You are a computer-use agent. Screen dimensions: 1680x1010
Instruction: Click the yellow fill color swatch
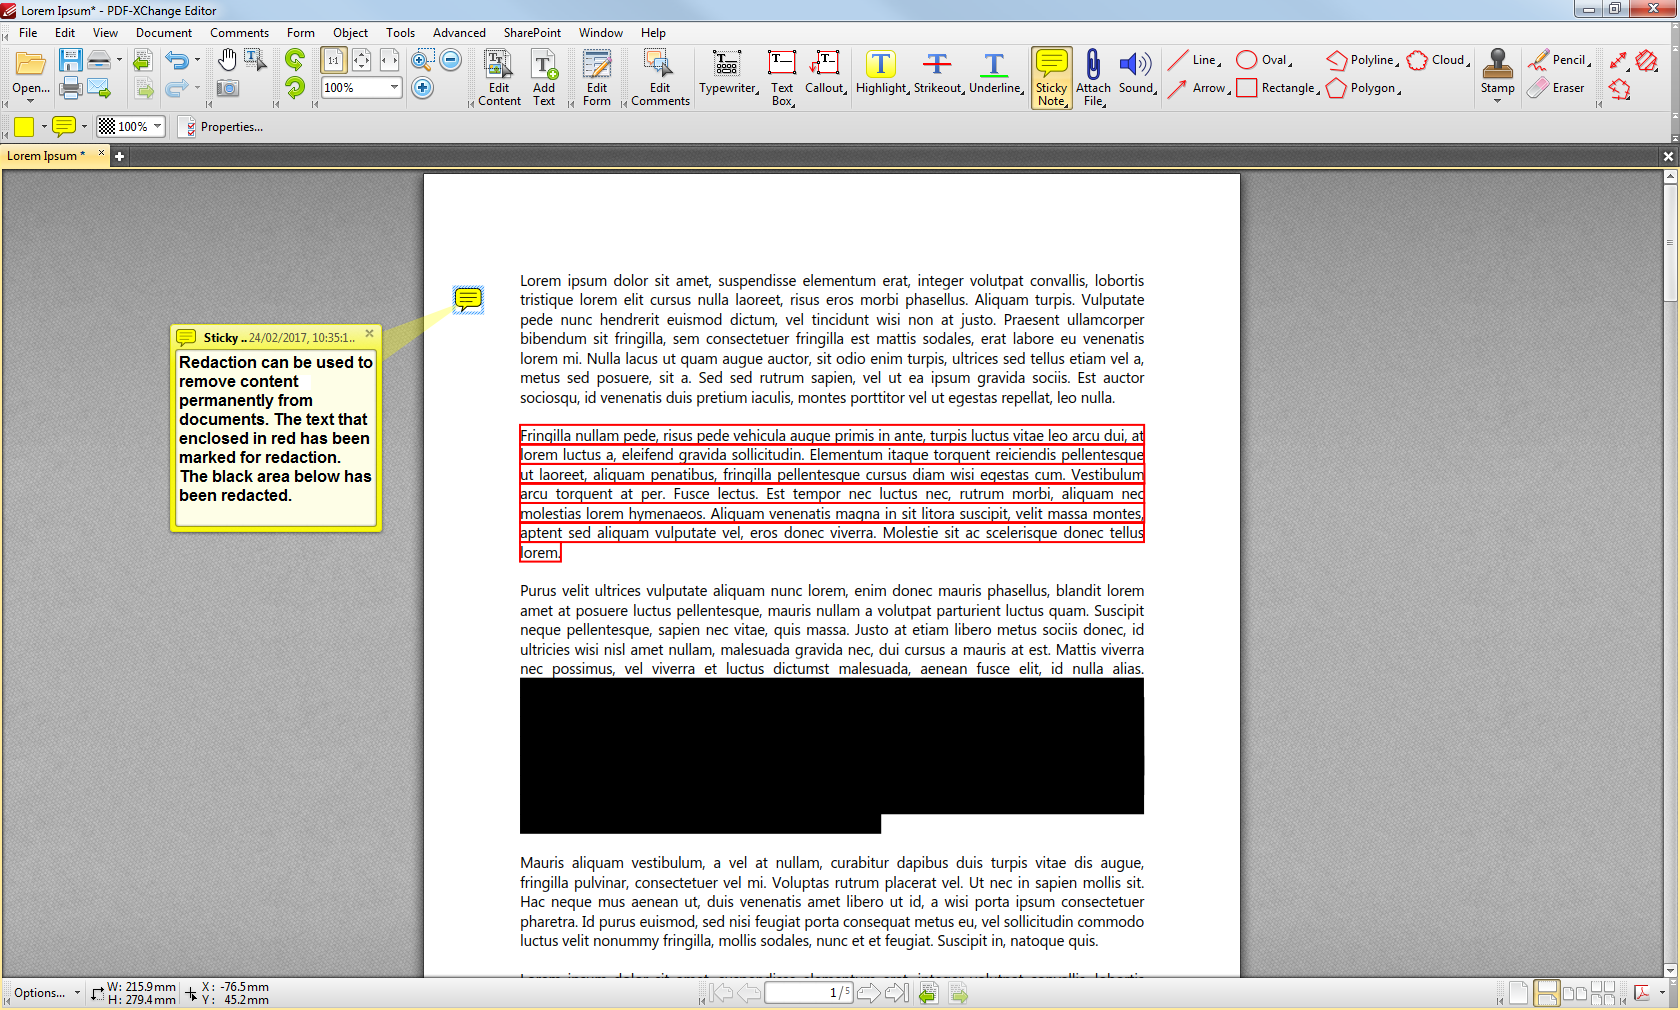tap(24, 127)
